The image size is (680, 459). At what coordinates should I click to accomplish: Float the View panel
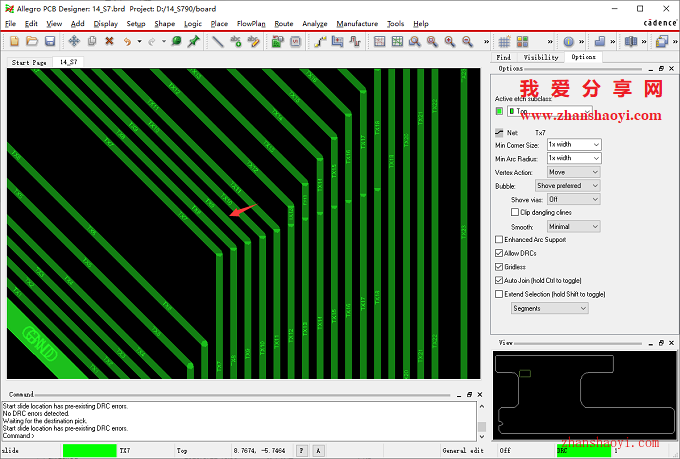(661, 343)
